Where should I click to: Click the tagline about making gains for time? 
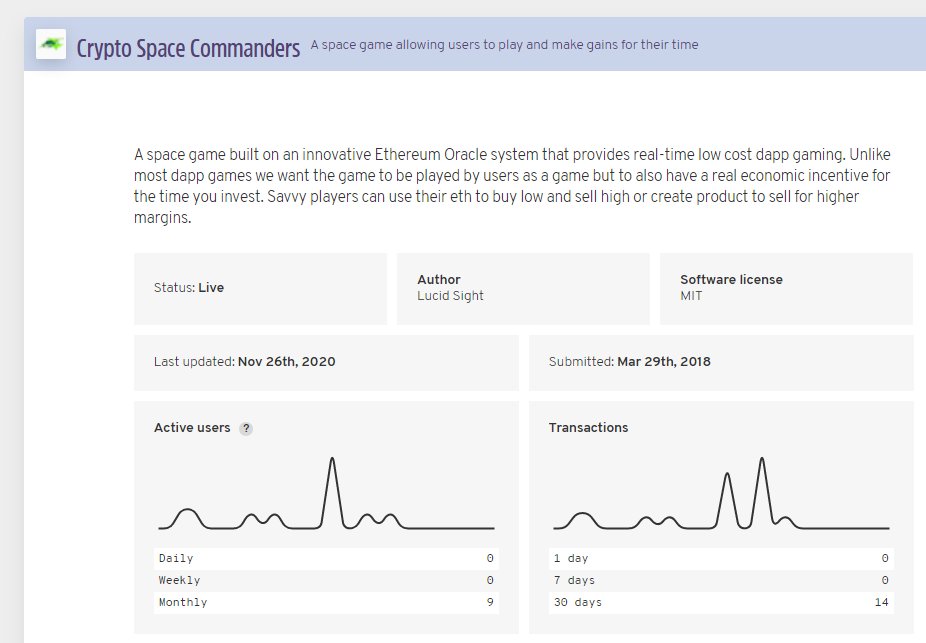504,45
